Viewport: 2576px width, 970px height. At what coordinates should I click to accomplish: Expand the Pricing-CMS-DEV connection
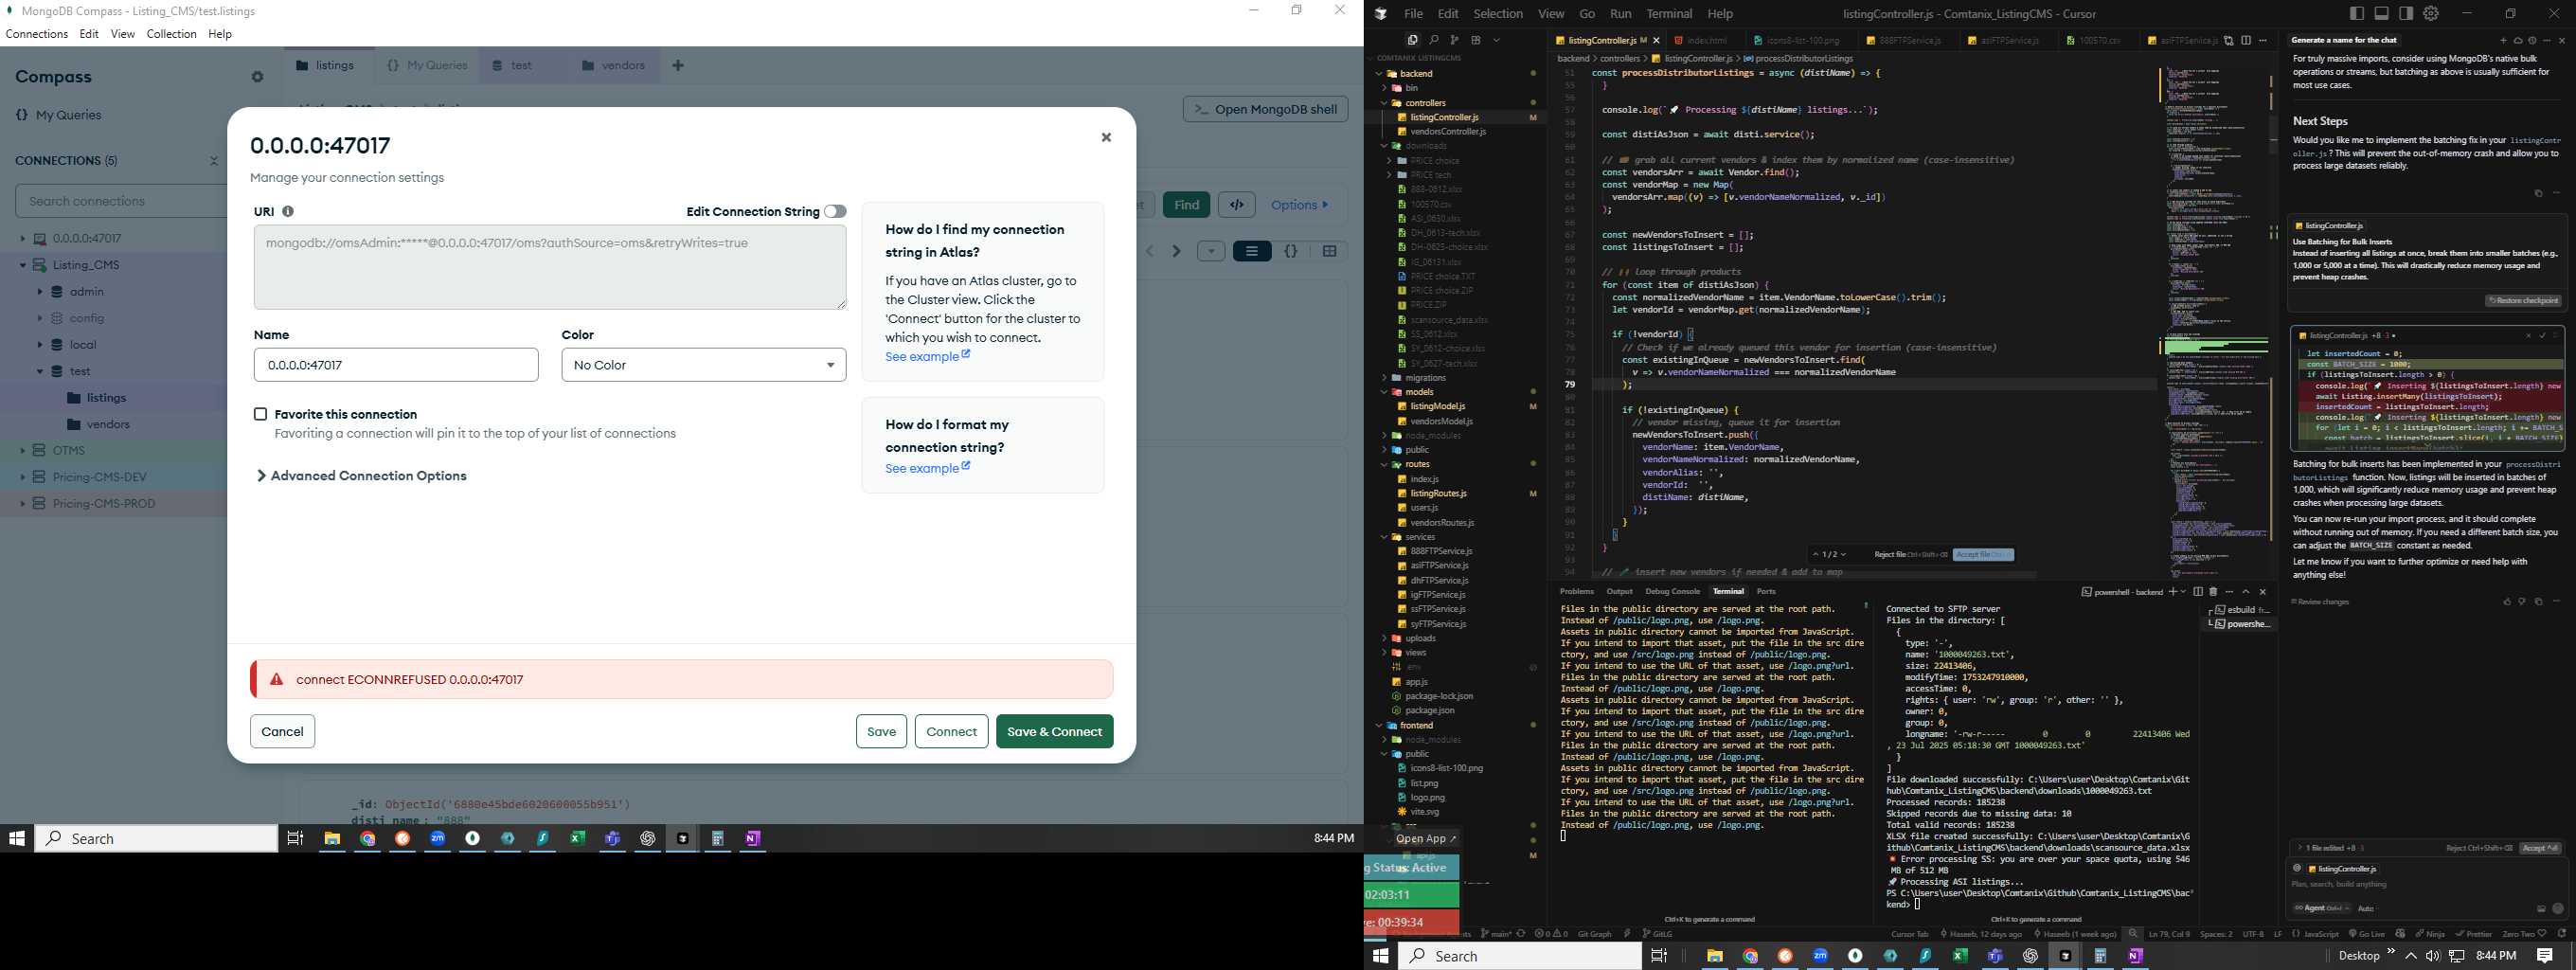(22, 477)
